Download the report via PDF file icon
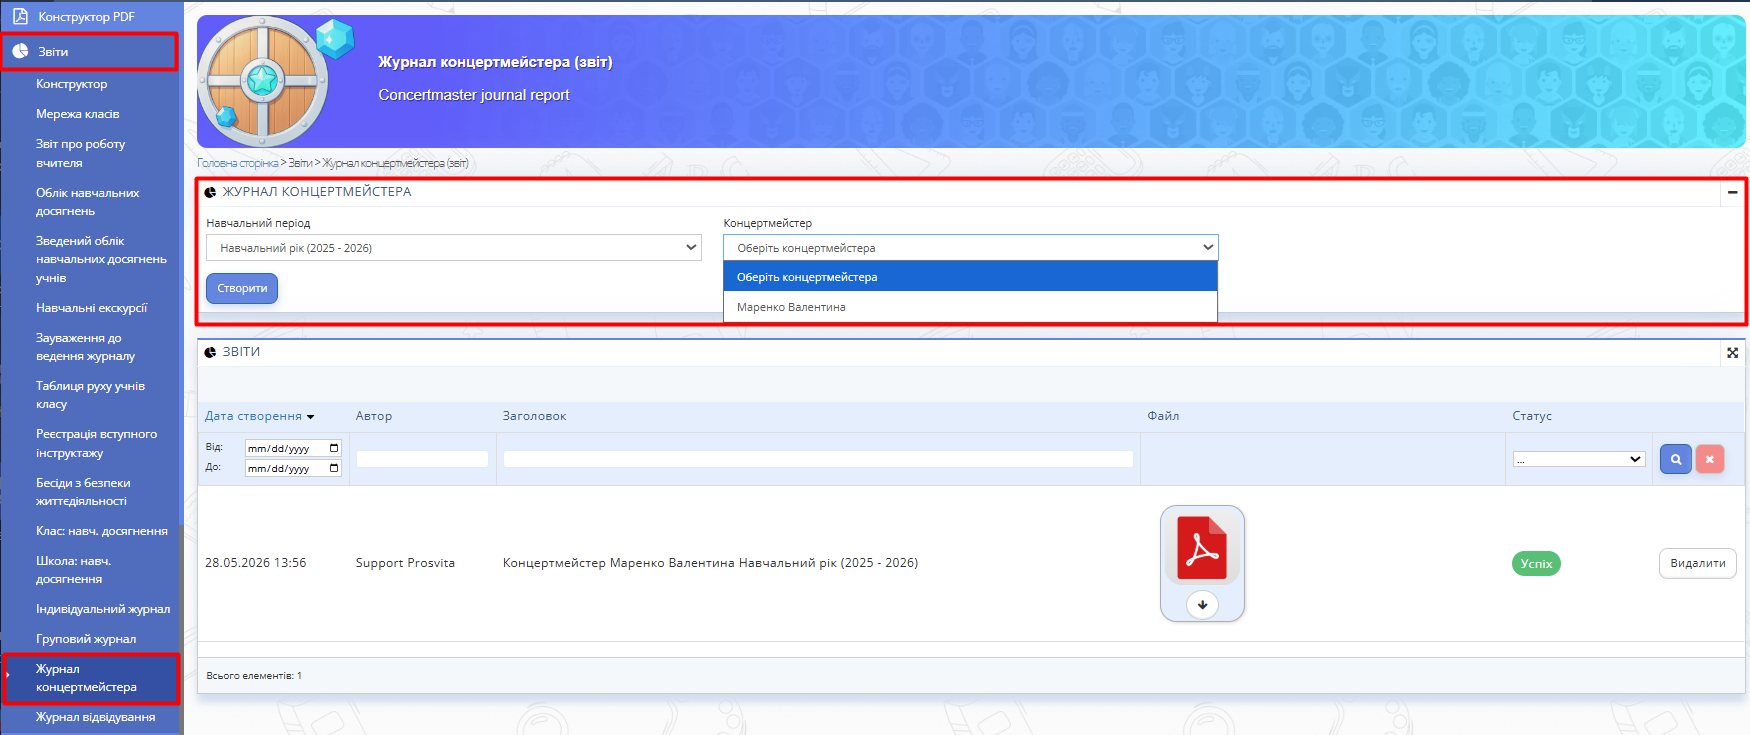Screen dimensions: 1750x735 (1202, 547)
